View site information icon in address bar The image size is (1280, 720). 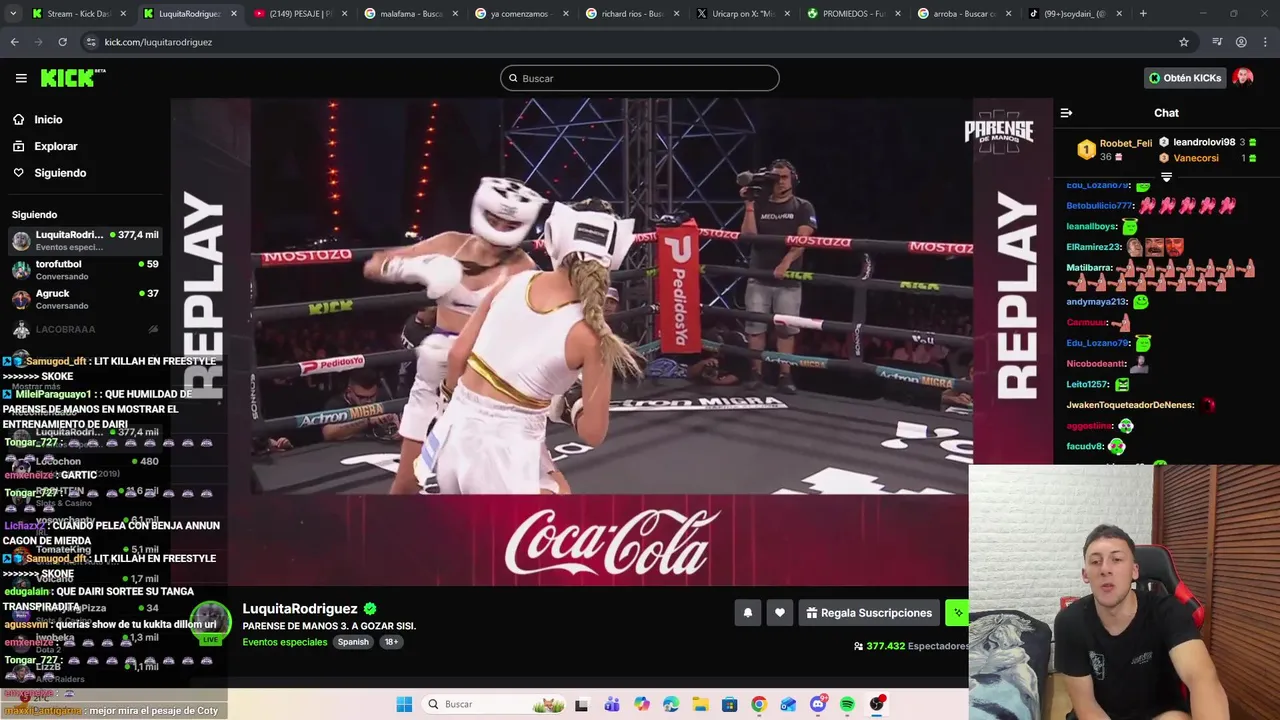pyautogui.click(x=91, y=42)
